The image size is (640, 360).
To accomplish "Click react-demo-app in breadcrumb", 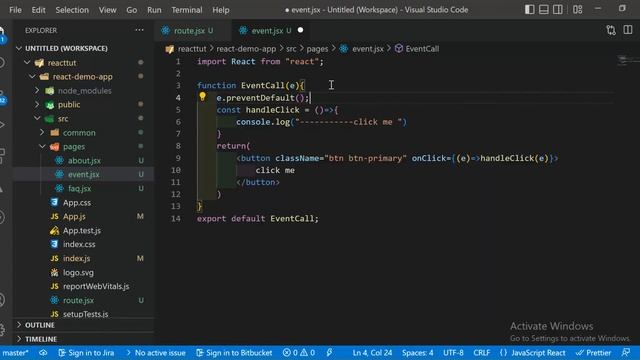I will [246, 49].
